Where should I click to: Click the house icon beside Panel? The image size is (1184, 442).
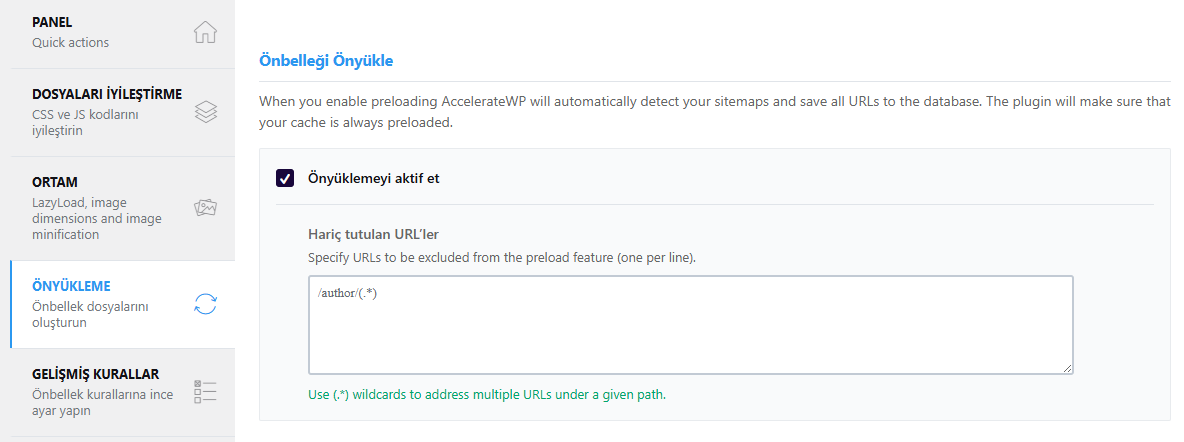(x=205, y=33)
